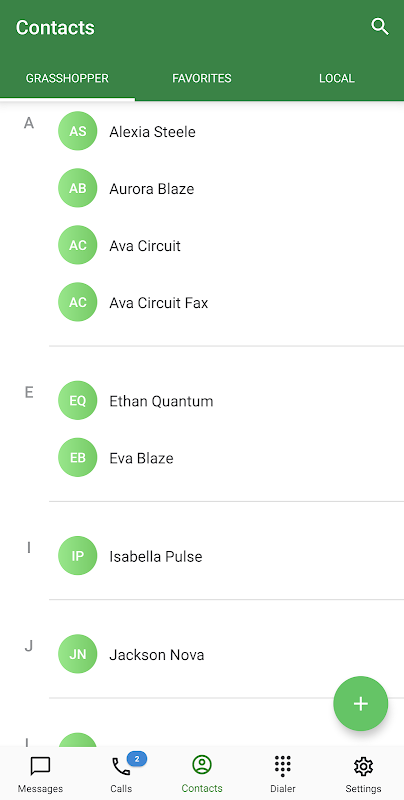The image size is (404, 800).
Task: Tap the green add contact plus button
Action: coord(361,704)
